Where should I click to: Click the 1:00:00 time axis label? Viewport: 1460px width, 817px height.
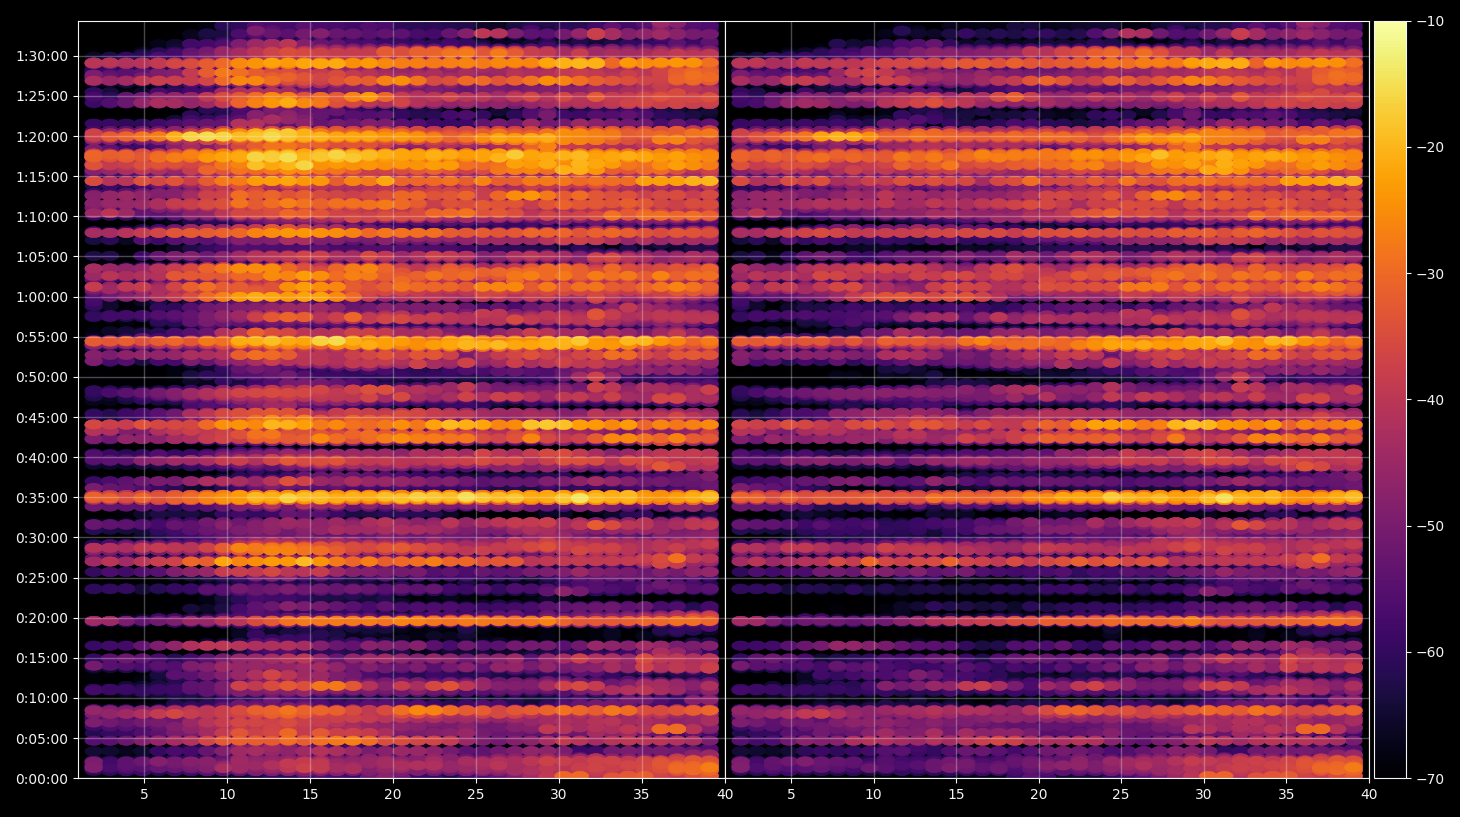(42, 297)
